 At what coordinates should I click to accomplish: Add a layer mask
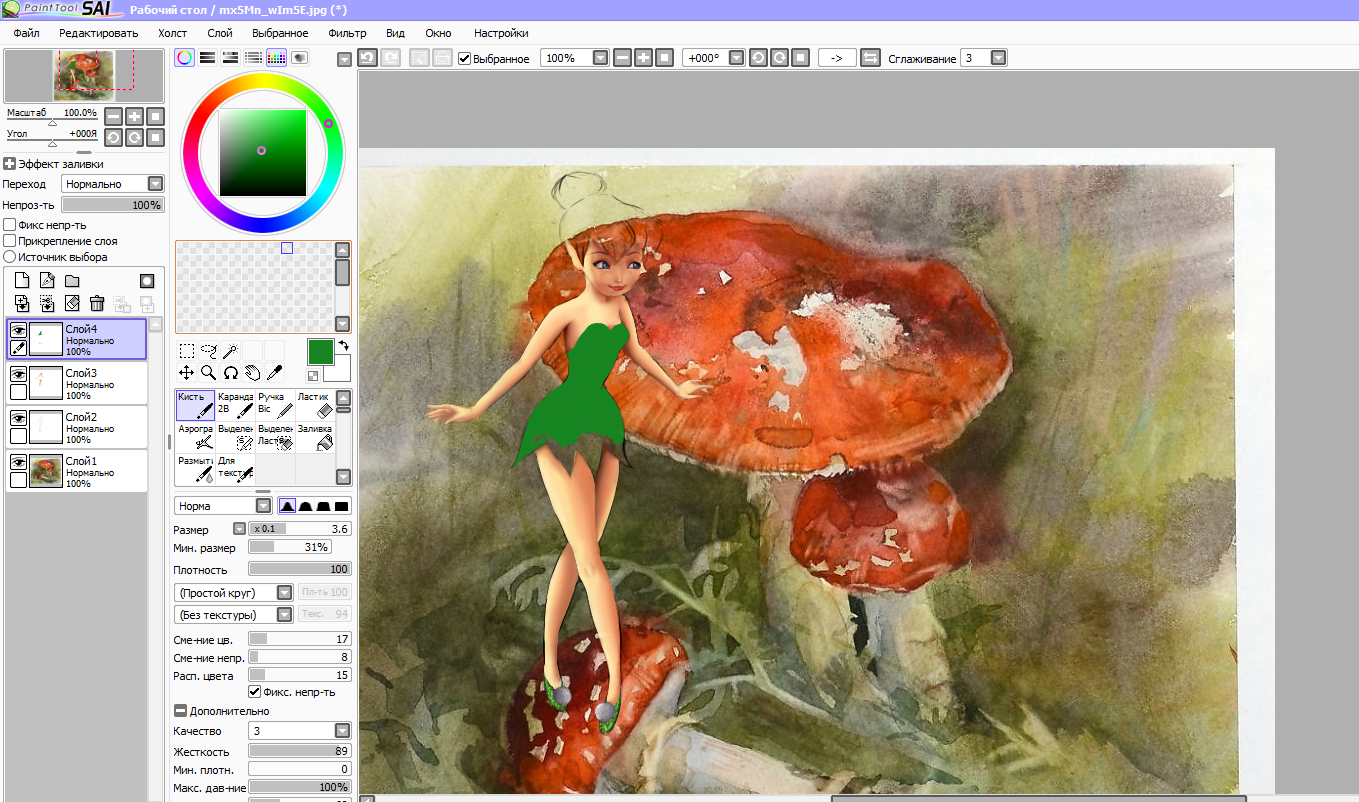(147, 281)
